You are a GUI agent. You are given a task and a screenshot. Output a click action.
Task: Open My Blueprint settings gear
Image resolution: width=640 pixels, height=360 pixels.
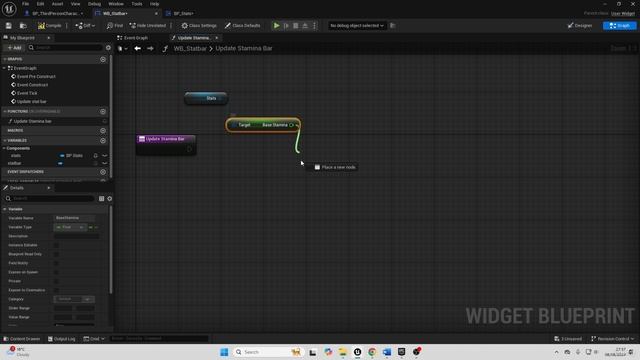(x=108, y=48)
